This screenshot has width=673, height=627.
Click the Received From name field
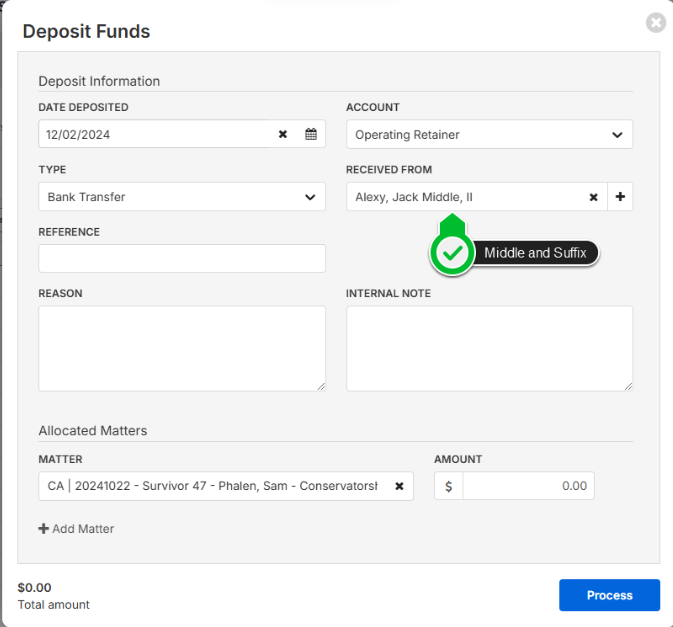click(x=466, y=197)
